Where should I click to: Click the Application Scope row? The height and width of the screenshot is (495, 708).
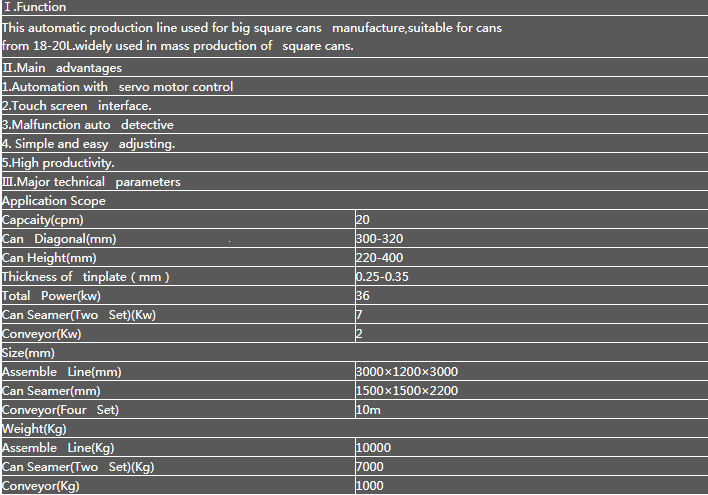[354, 200]
